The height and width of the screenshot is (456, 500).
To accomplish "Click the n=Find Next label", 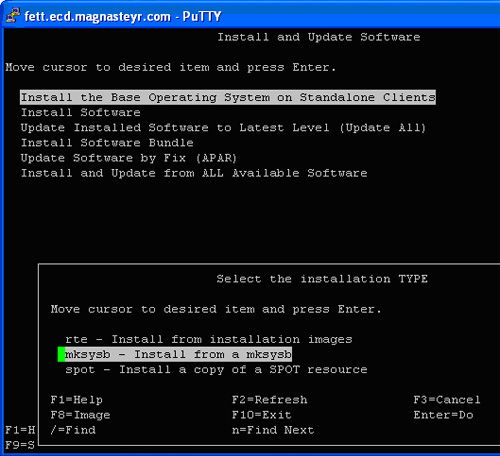I will (273, 430).
